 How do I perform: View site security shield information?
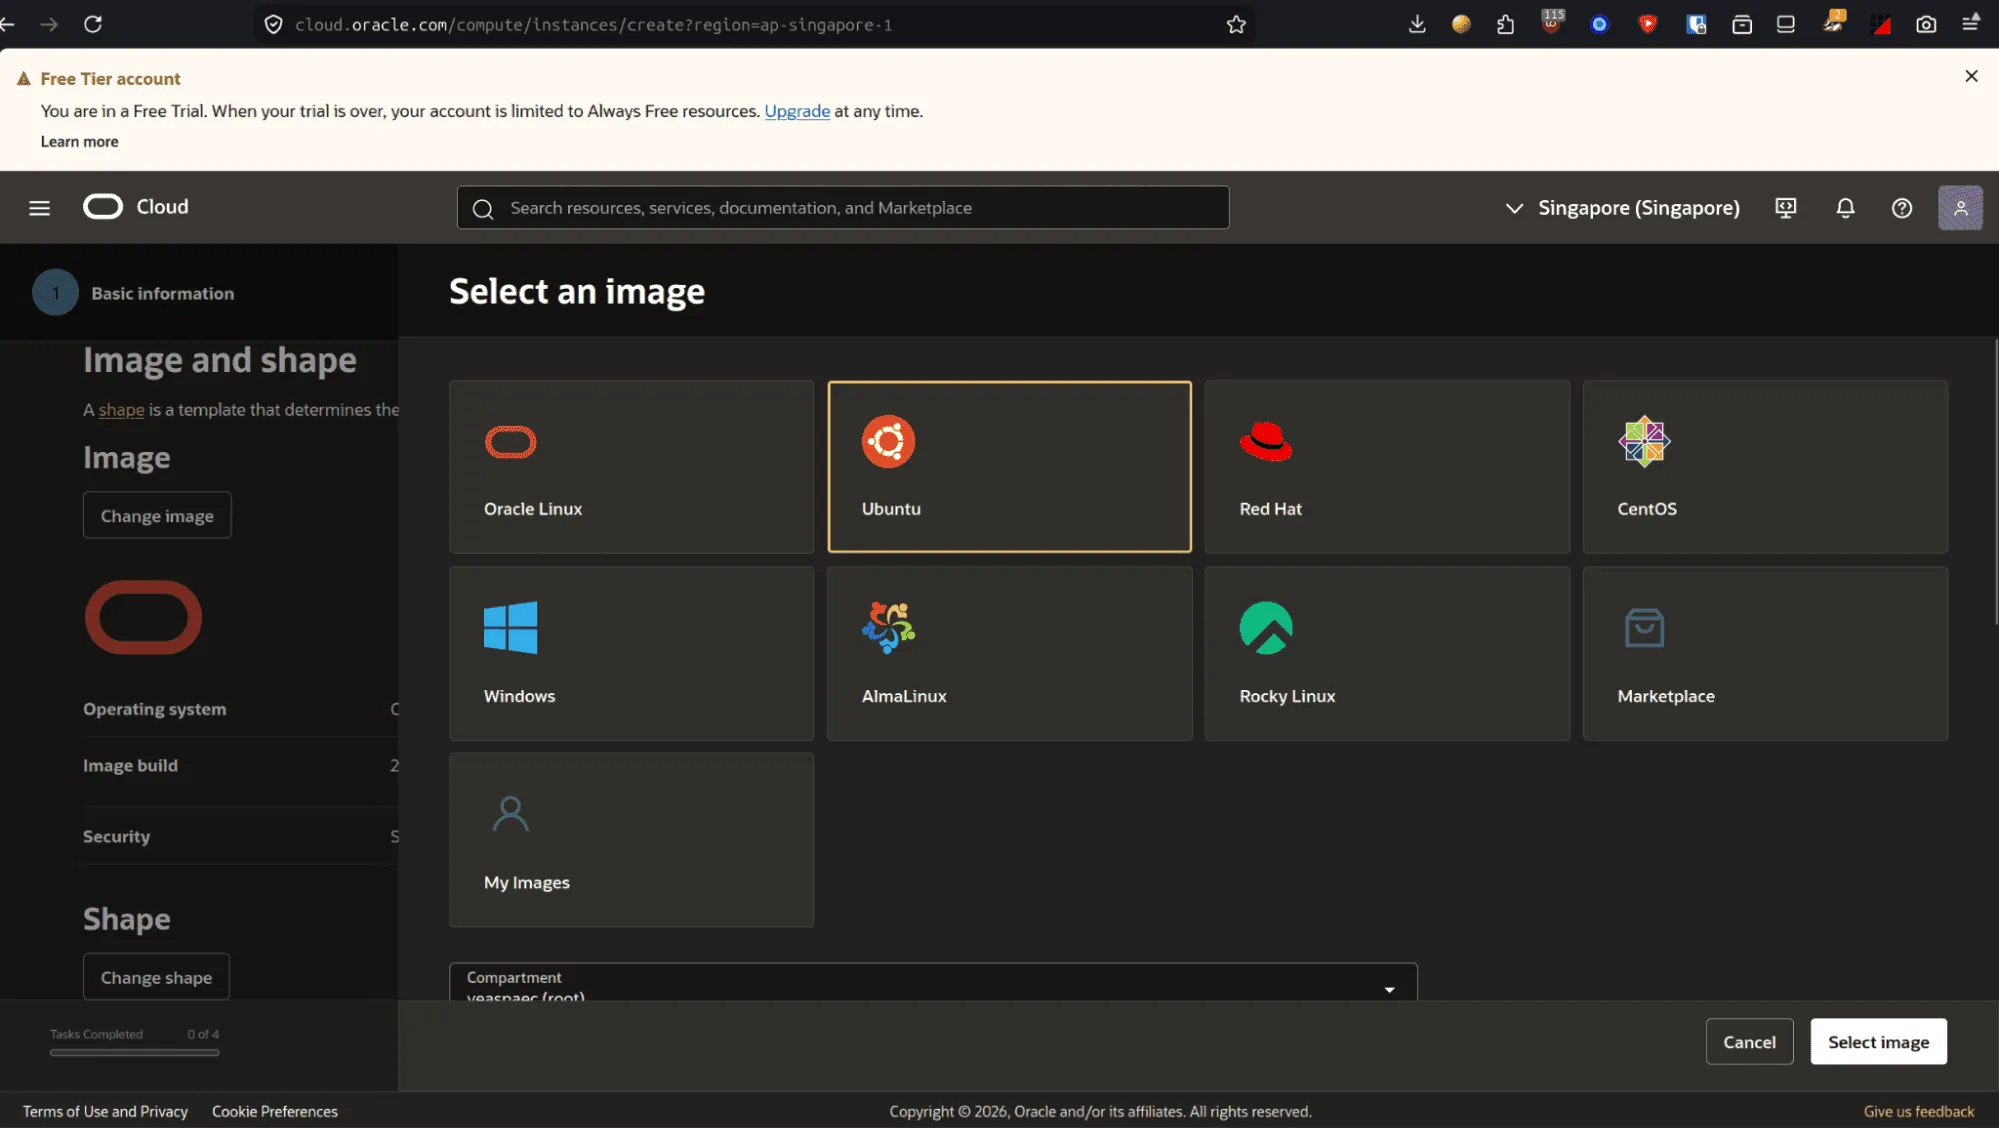tap(273, 24)
